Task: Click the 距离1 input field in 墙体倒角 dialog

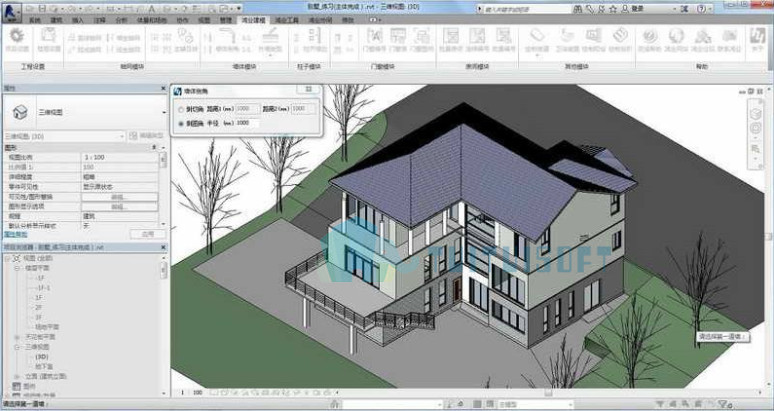Action: tap(247, 109)
